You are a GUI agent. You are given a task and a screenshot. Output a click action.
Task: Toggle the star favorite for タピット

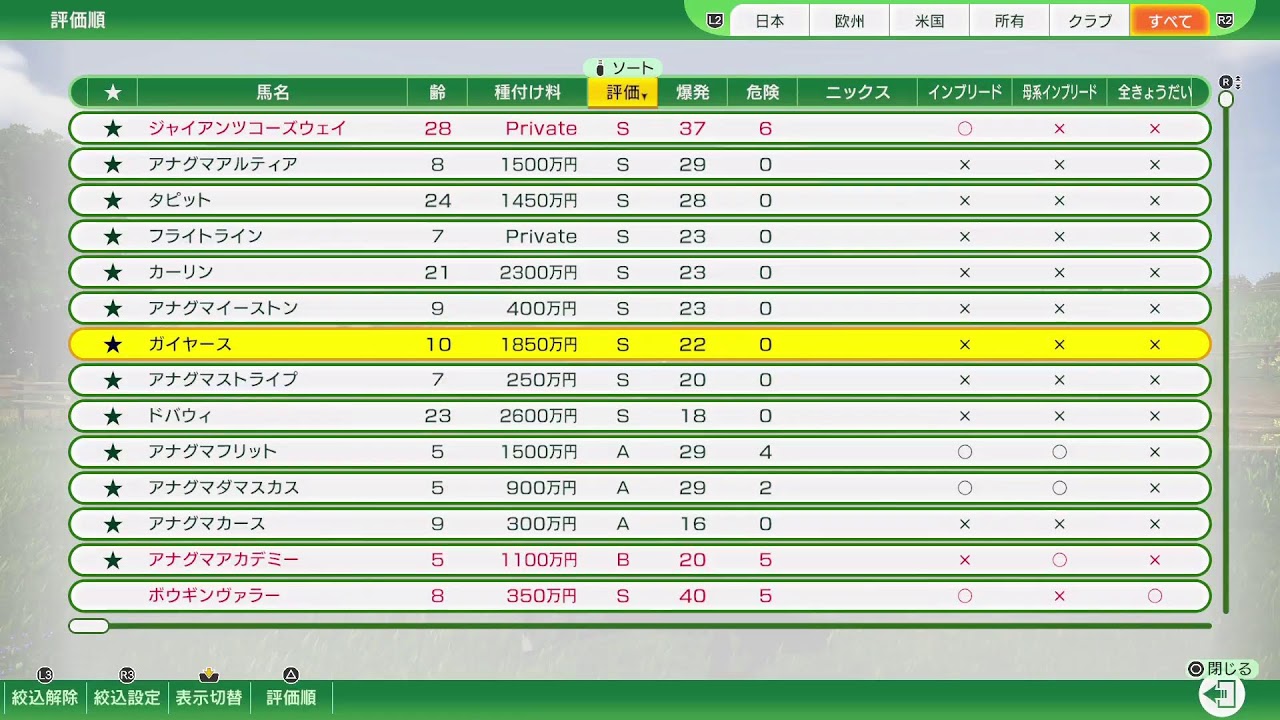tap(112, 199)
